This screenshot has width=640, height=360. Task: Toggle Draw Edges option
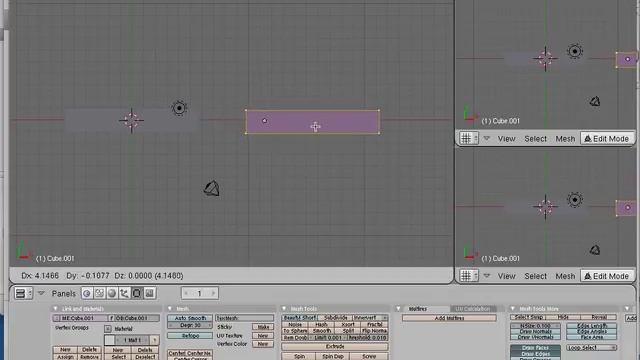coord(535,354)
